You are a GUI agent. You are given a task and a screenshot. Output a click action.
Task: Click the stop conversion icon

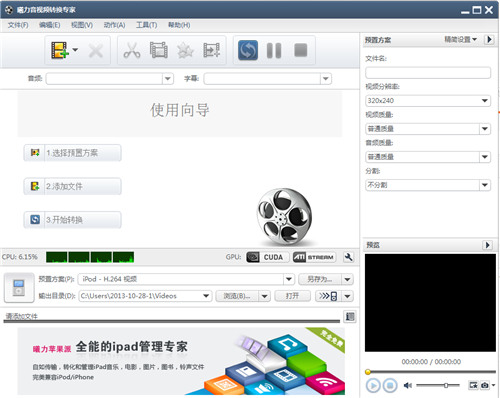301,50
